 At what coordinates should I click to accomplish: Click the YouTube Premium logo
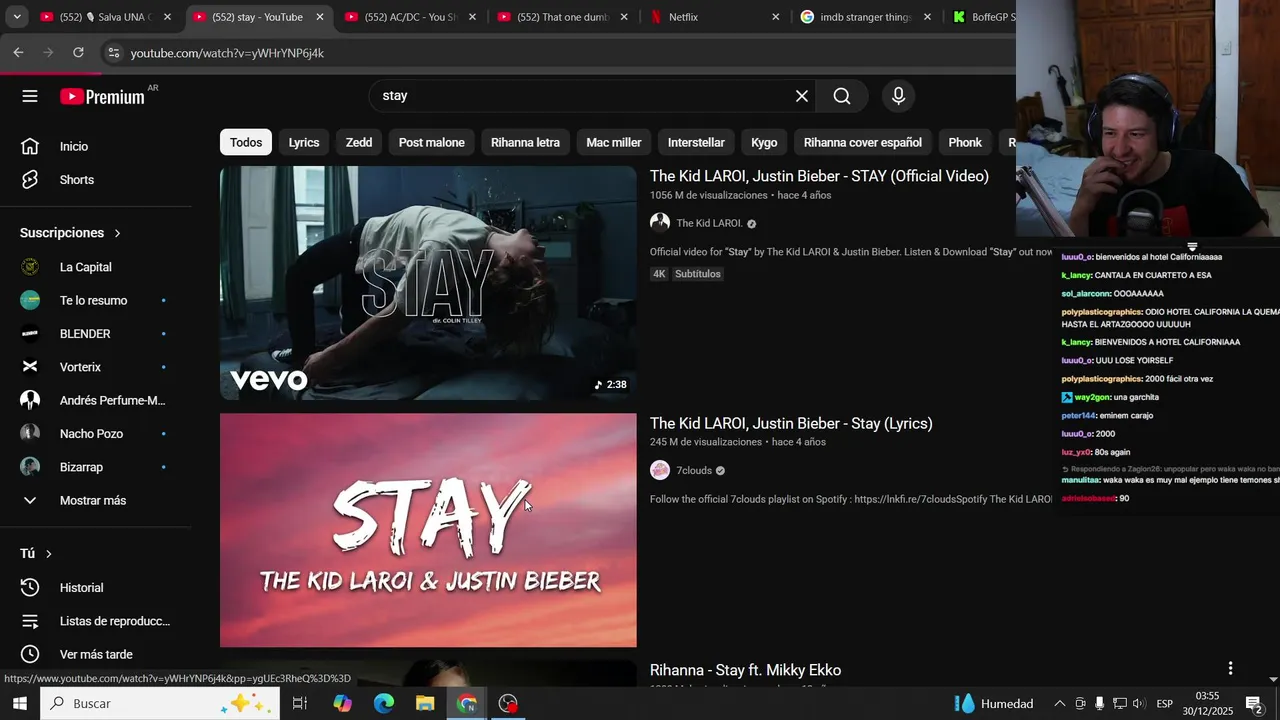(102, 97)
